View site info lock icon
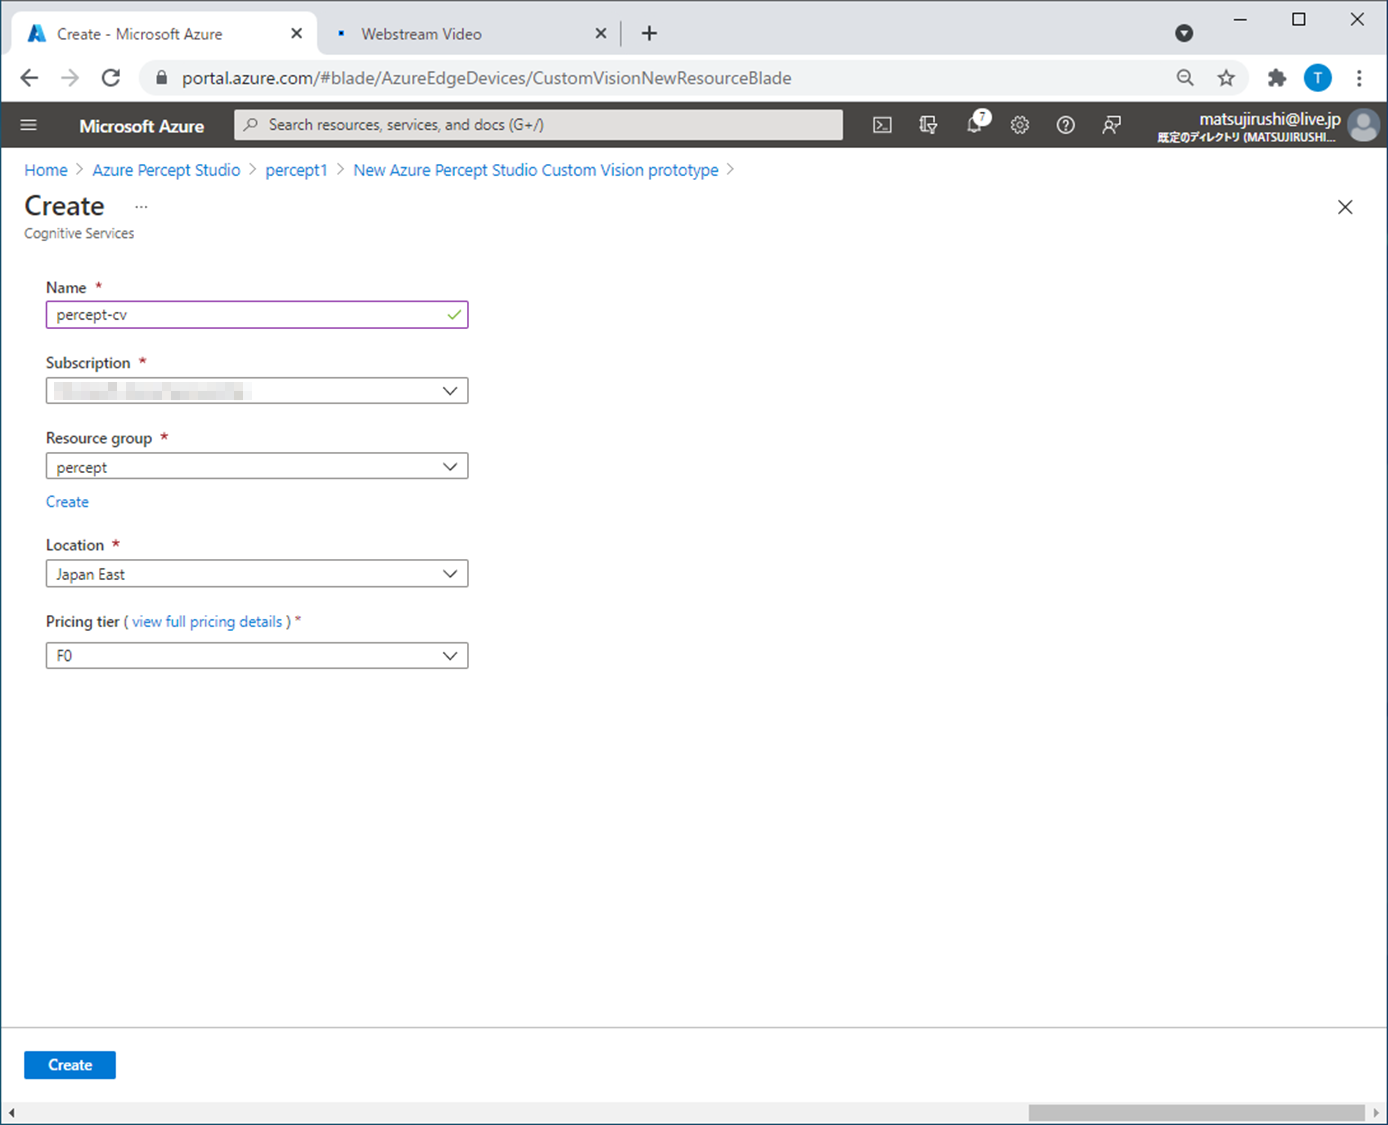 [162, 78]
